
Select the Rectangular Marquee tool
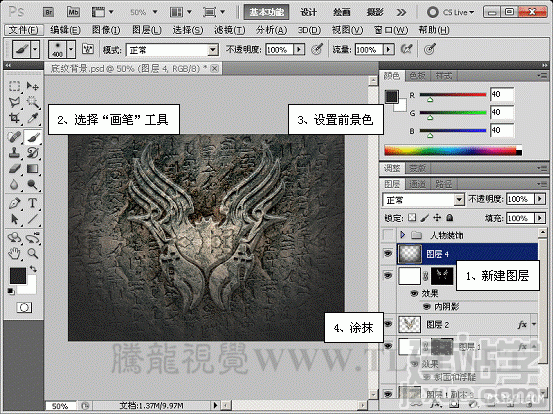click(x=14, y=86)
